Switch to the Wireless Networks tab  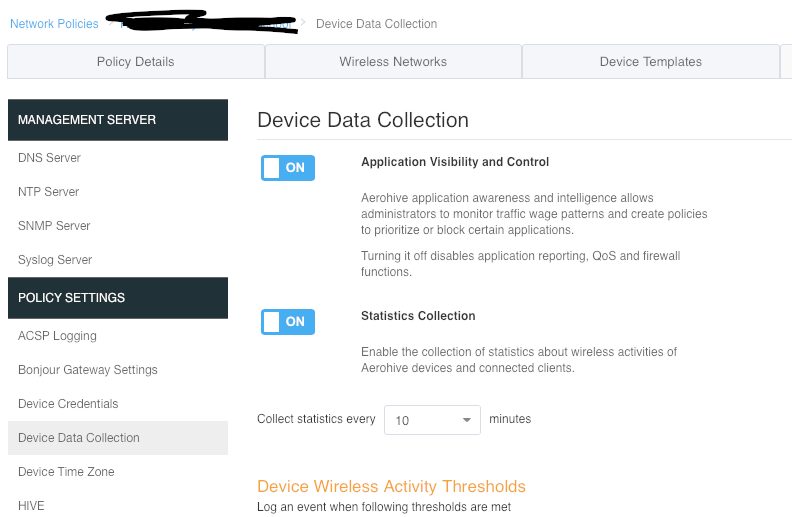click(x=393, y=62)
